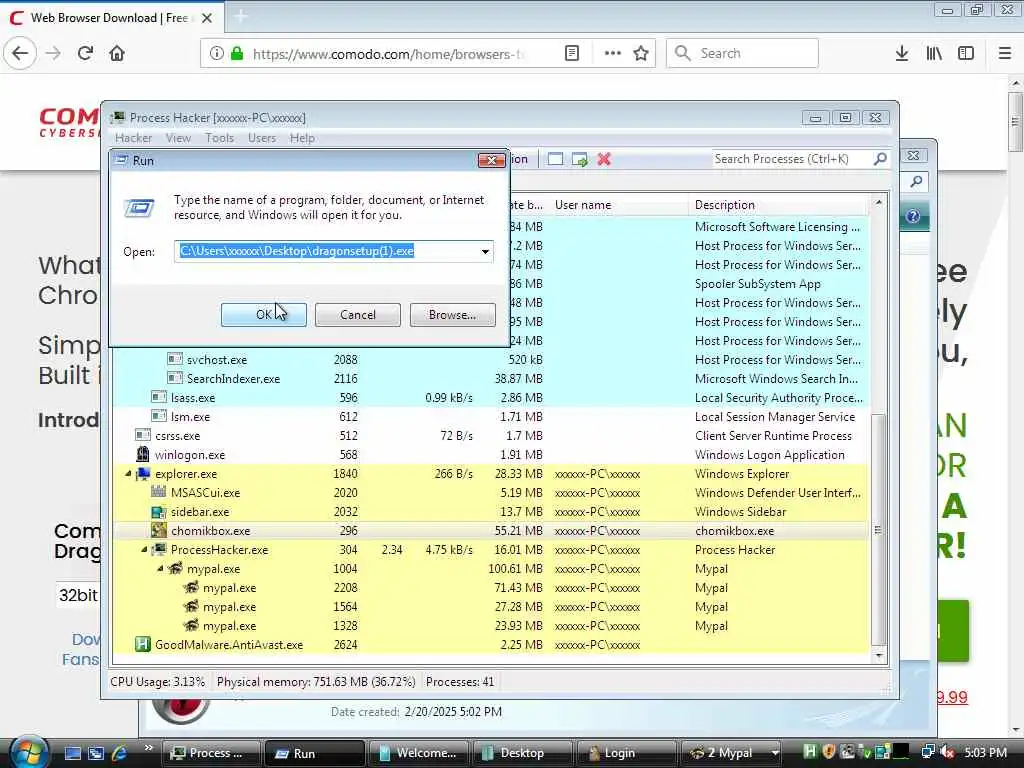This screenshot has height=768, width=1024.
Task: Select mypal.exe with PID 1328
Action: click(x=492, y=626)
